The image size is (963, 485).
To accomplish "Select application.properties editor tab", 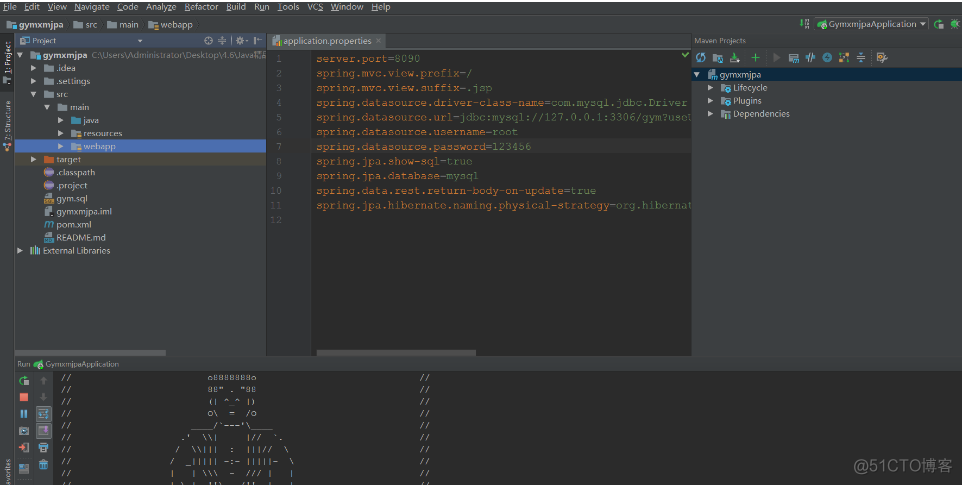I will (x=327, y=41).
